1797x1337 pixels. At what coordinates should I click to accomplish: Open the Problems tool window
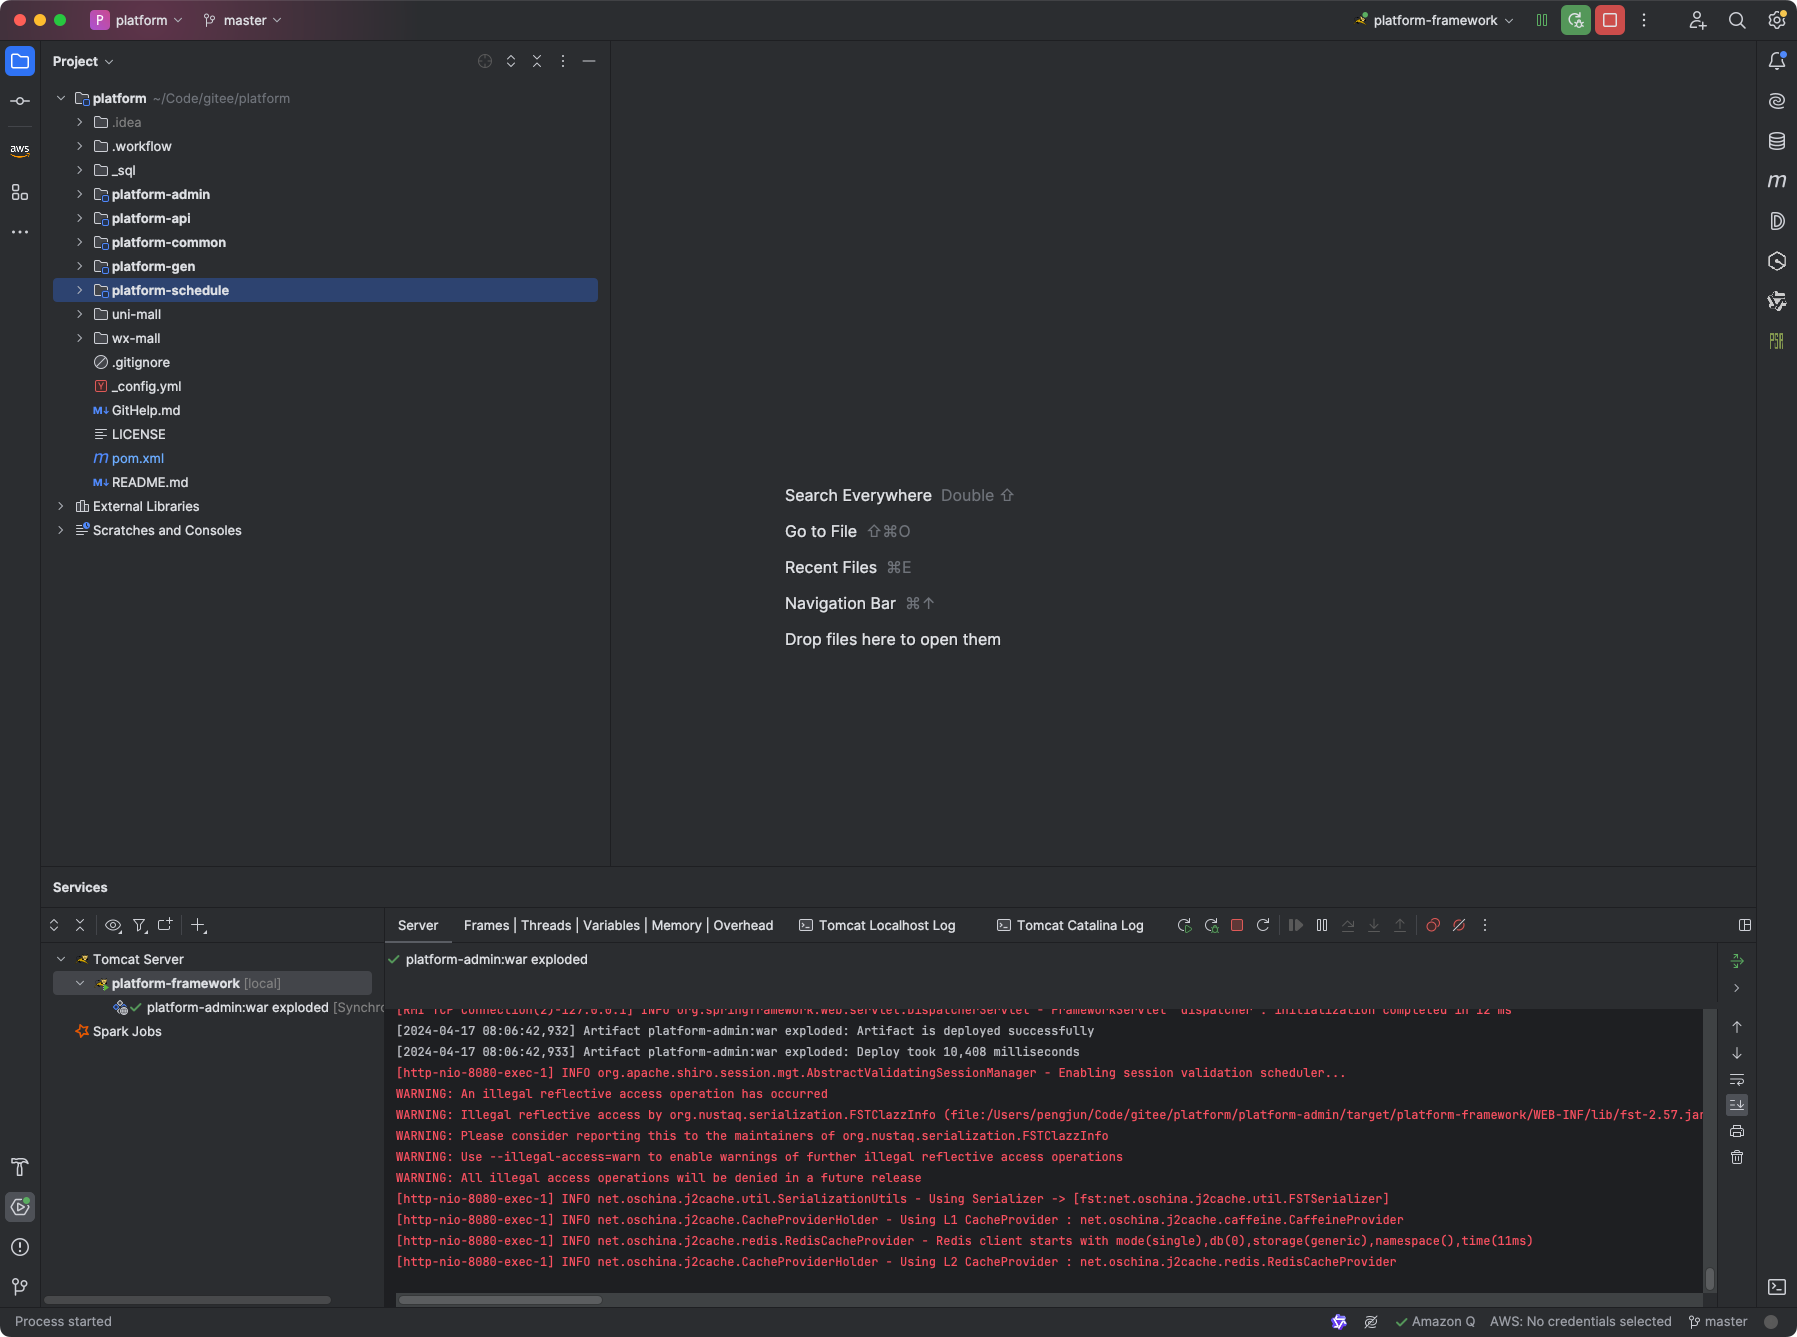pos(20,1247)
